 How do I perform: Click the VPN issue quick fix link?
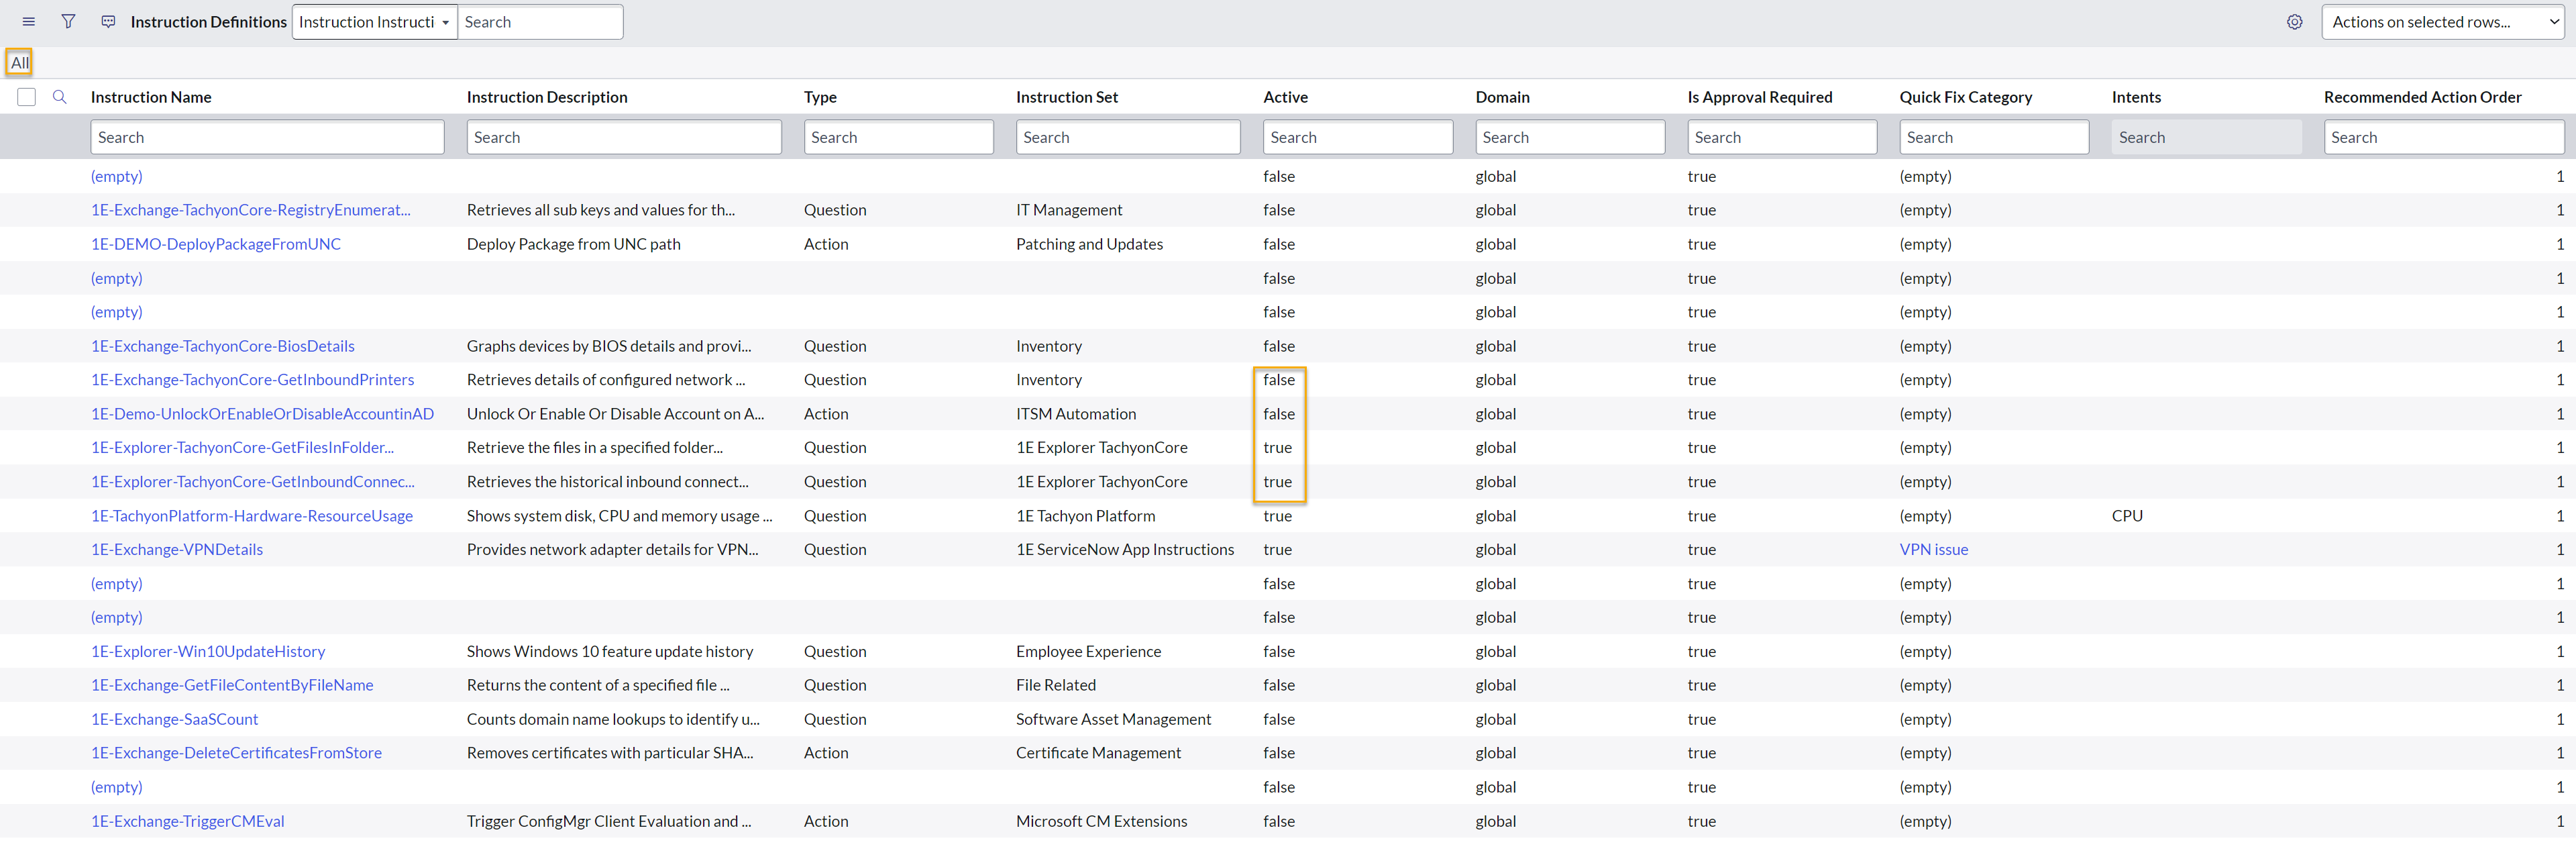[x=1933, y=550]
